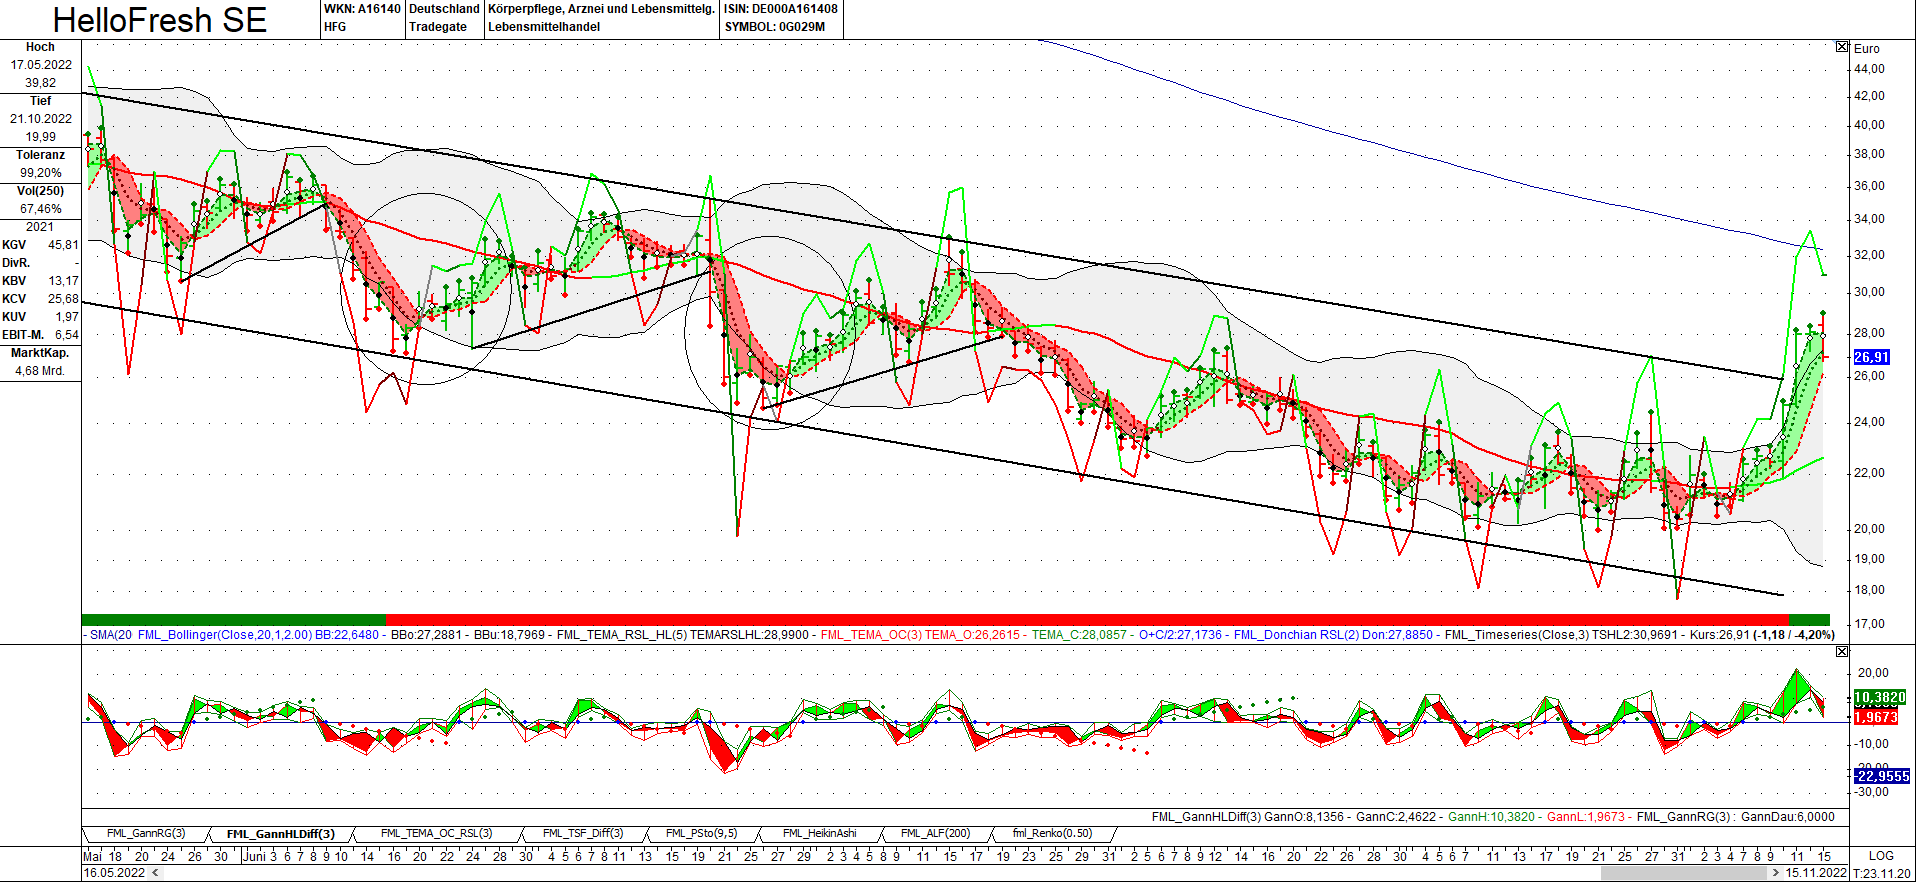Click the SYMBOL: 0G029M label

pyautogui.click(x=775, y=27)
